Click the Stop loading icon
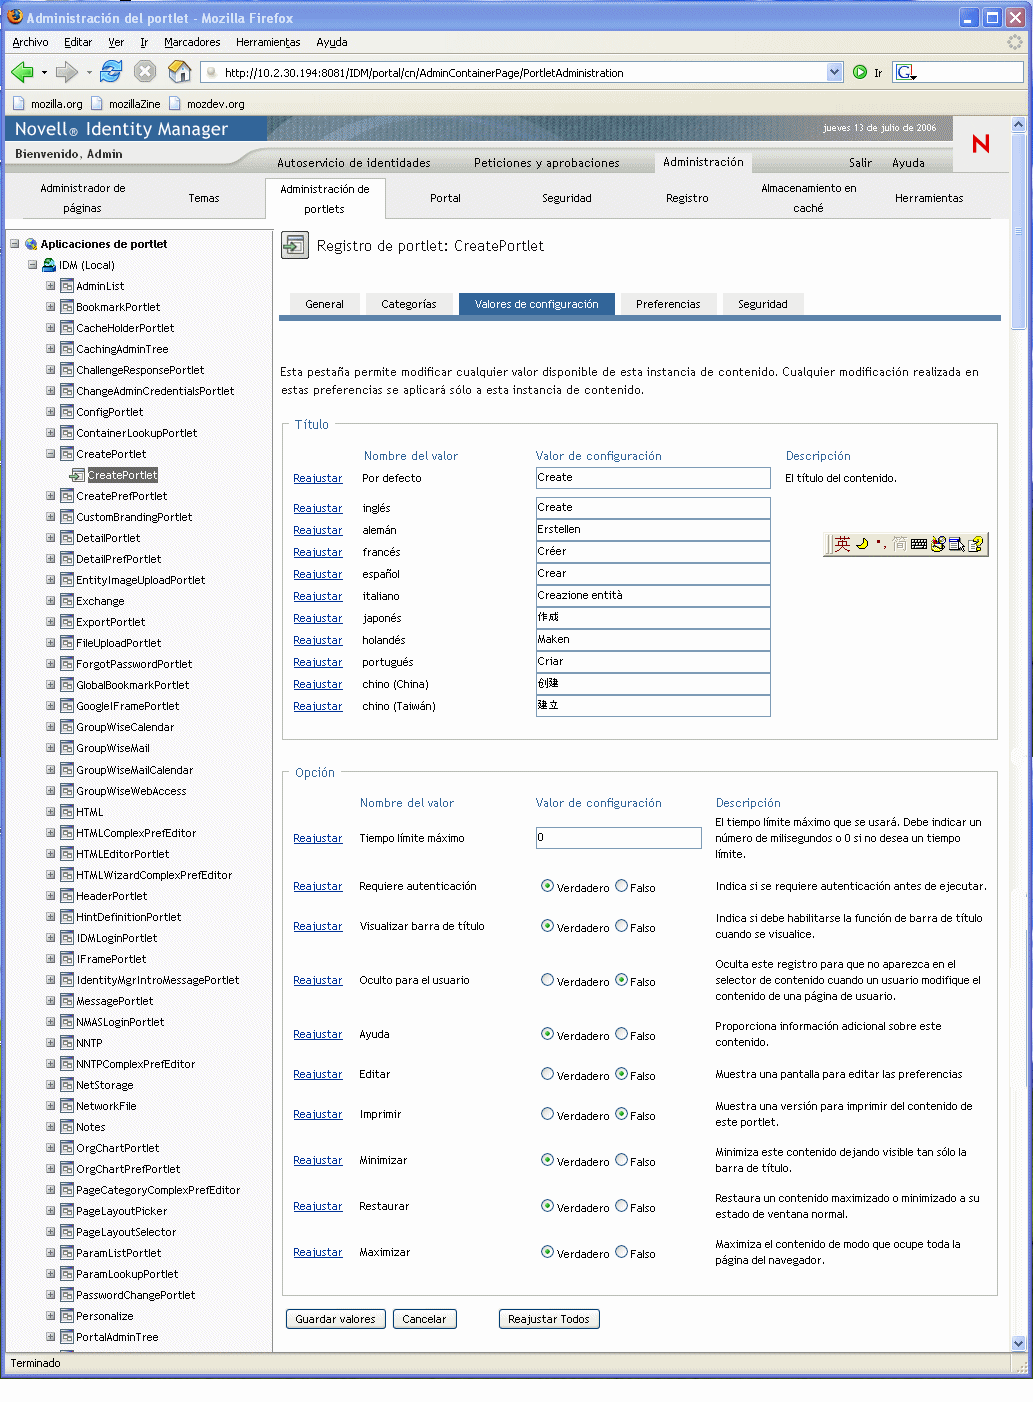The width and height of the screenshot is (1033, 1402). (145, 72)
